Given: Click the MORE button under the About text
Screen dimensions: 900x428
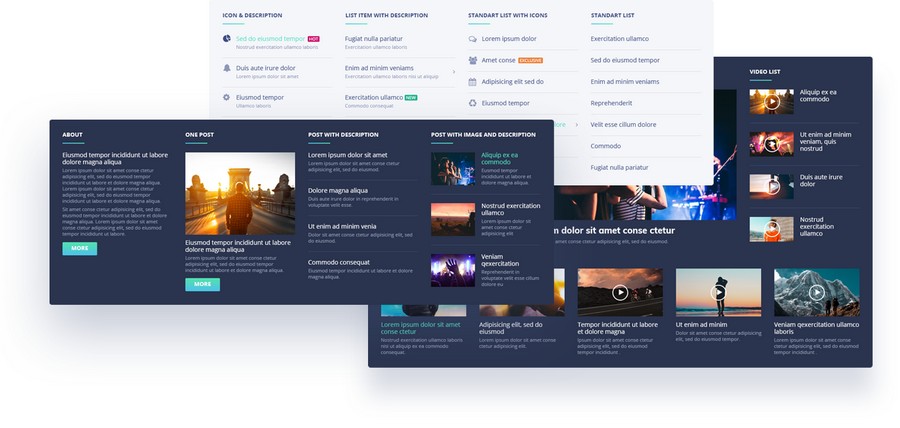Looking at the screenshot, I should [x=80, y=248].
